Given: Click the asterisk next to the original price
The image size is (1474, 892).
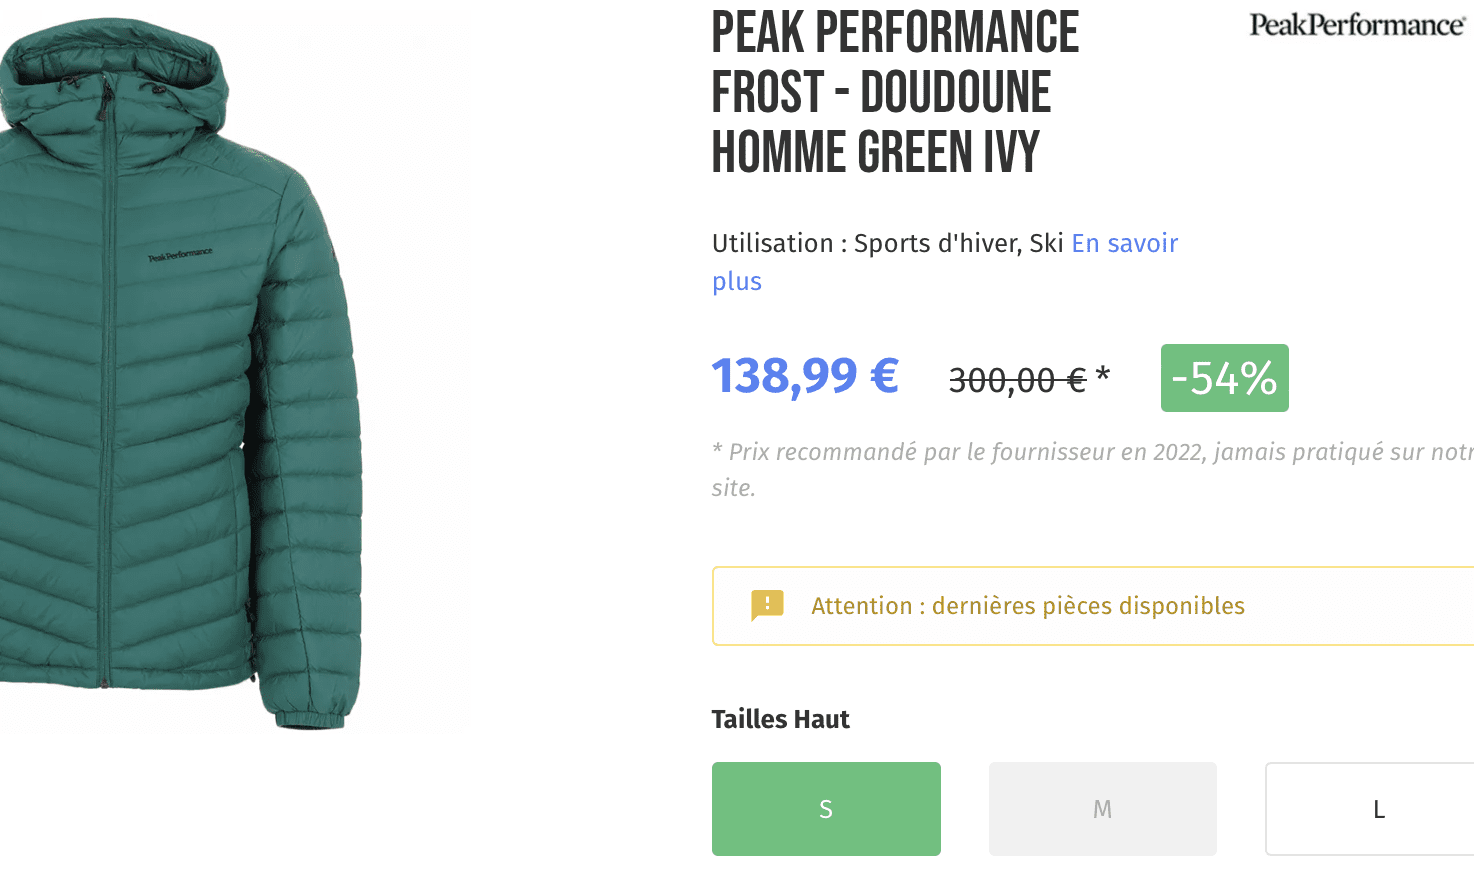Looking at the screenshot, I should [x=1103, y=372].
